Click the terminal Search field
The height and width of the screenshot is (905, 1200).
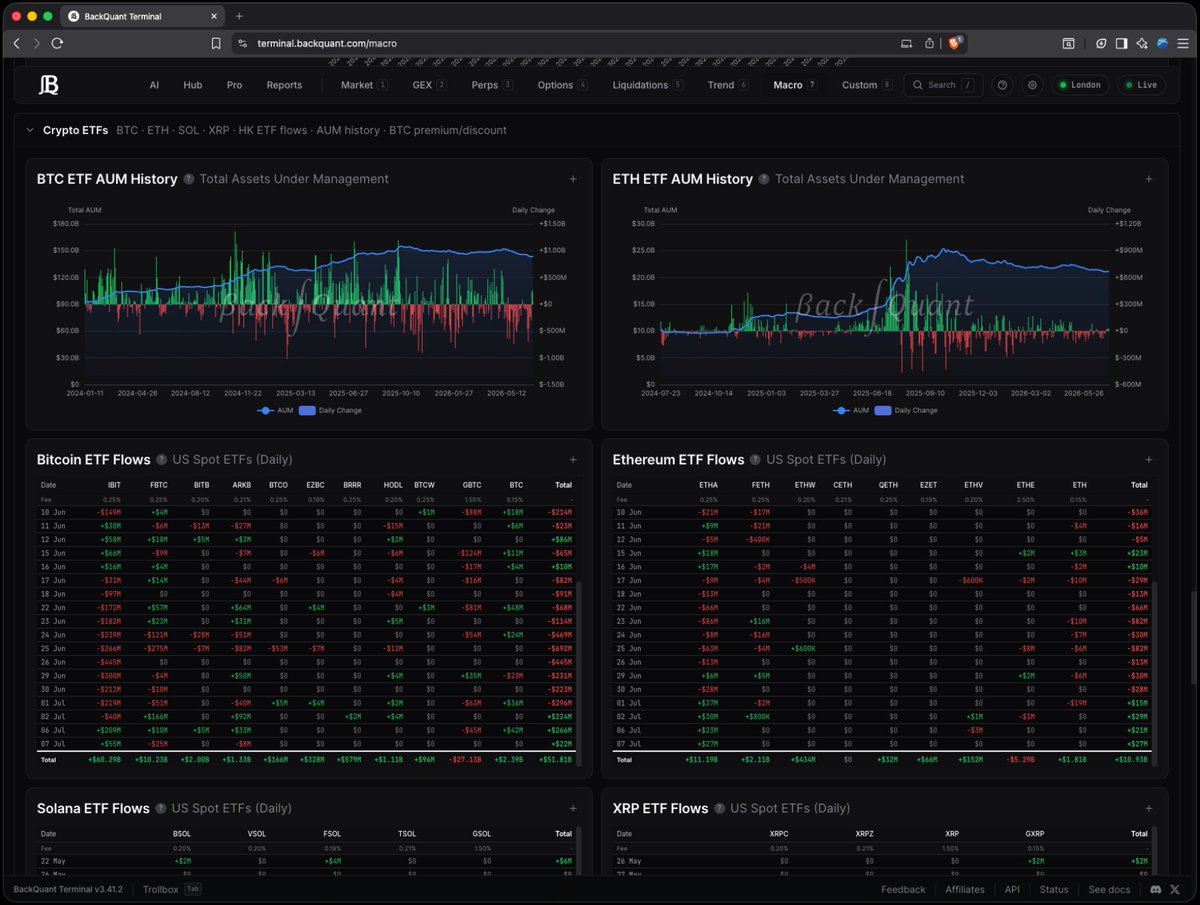[x=943, y=85]
